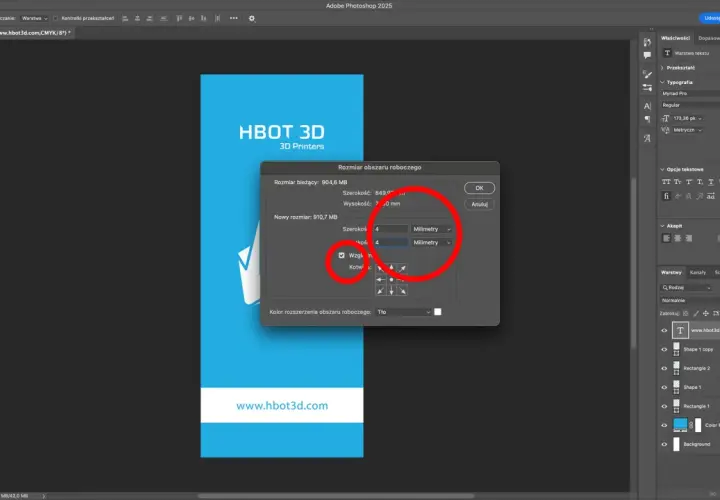Open the Normalnie blend mode dropdown

pos(690,300)
